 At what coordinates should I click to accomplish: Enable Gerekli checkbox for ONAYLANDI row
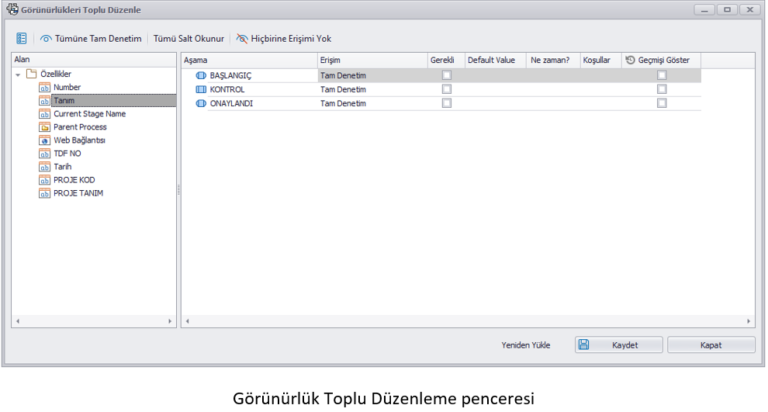pyautogui.click(x=446, y=103)
